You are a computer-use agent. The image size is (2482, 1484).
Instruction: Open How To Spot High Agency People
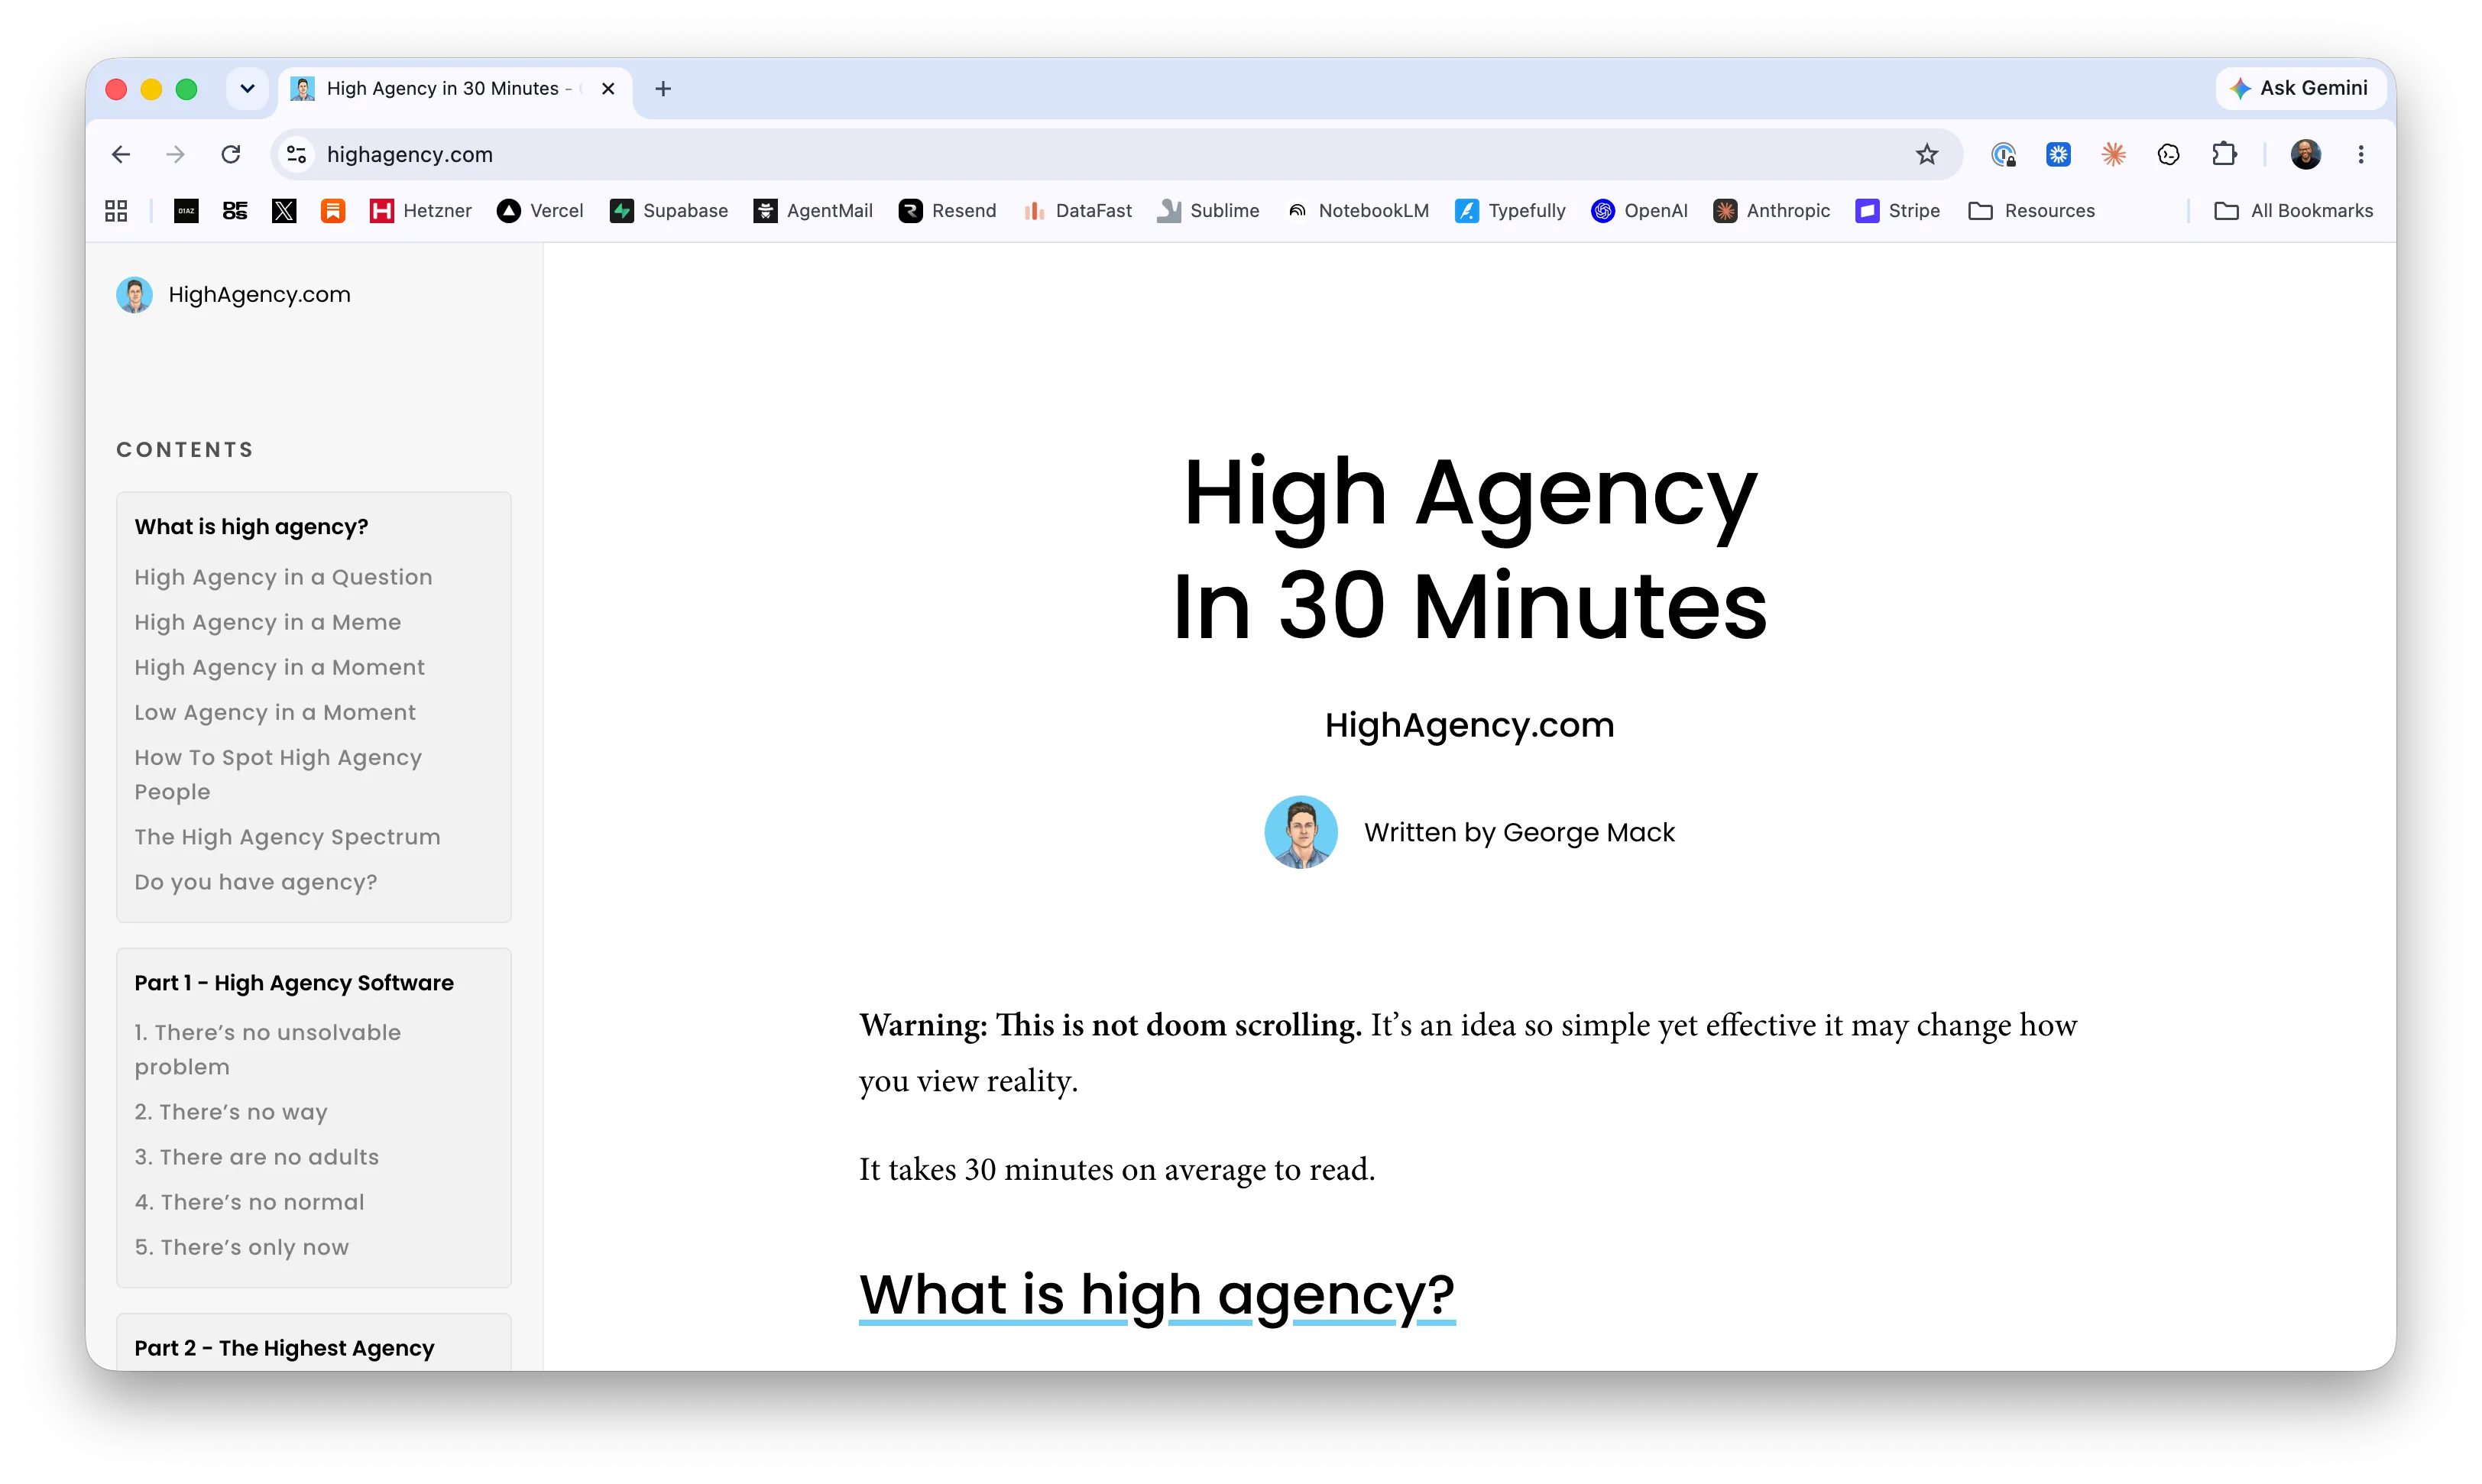pyautogui.click(x=278, y=774)
